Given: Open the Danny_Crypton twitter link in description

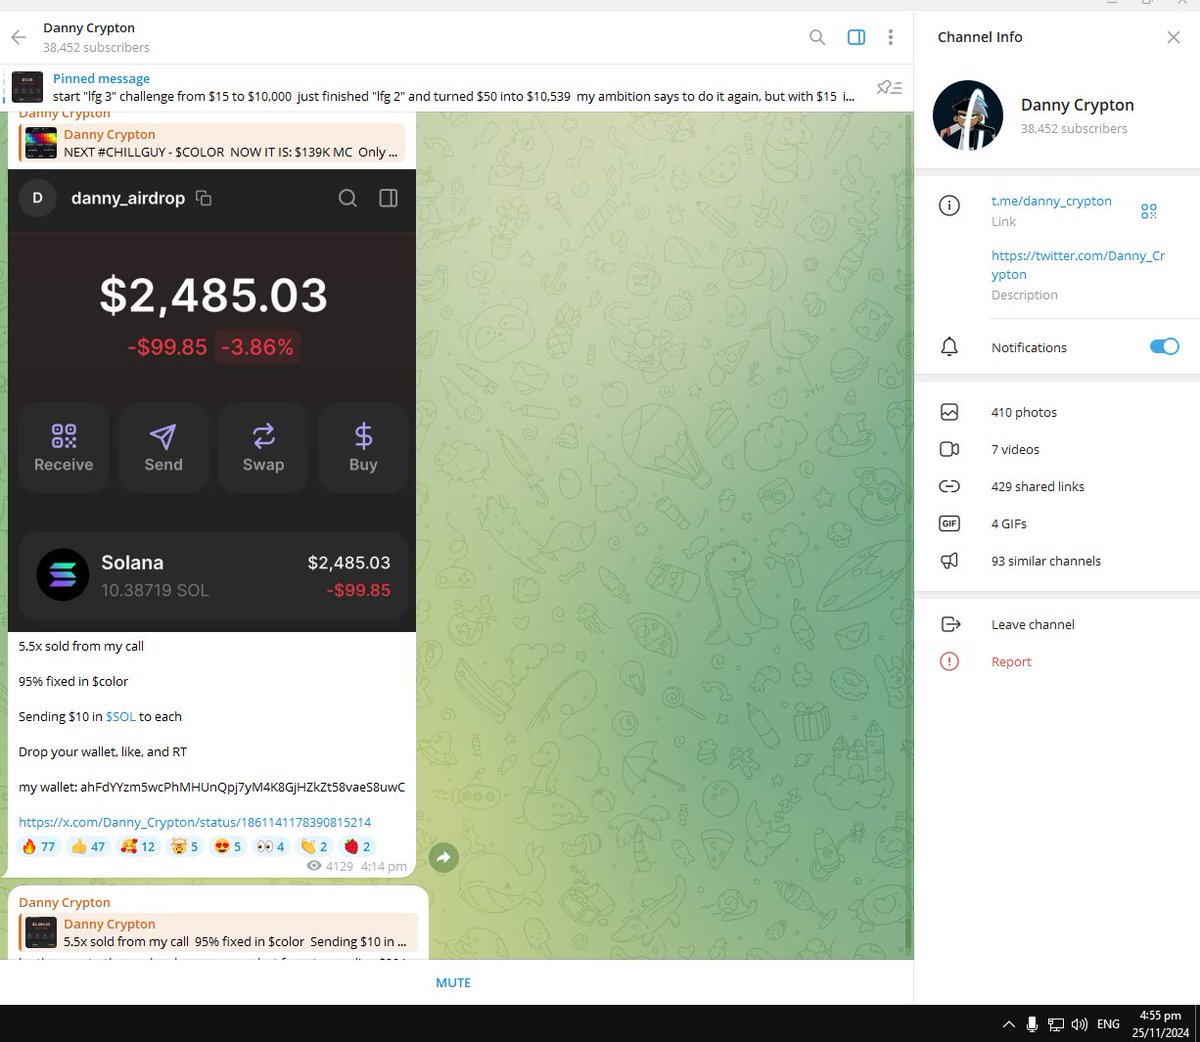Looking at the screenshot, I should point(1078,265).
